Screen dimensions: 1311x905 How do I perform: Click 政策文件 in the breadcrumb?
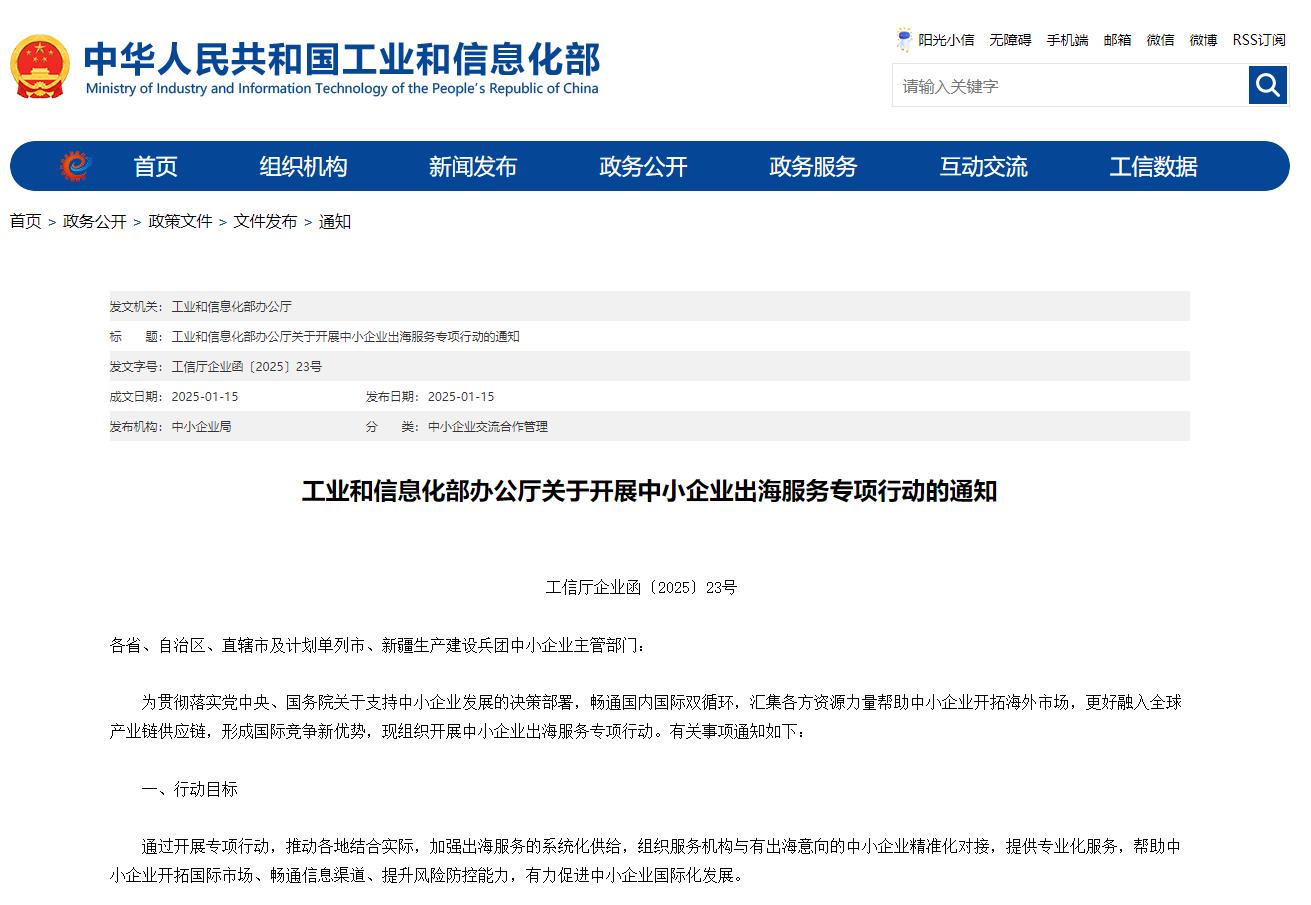[180, 222]
